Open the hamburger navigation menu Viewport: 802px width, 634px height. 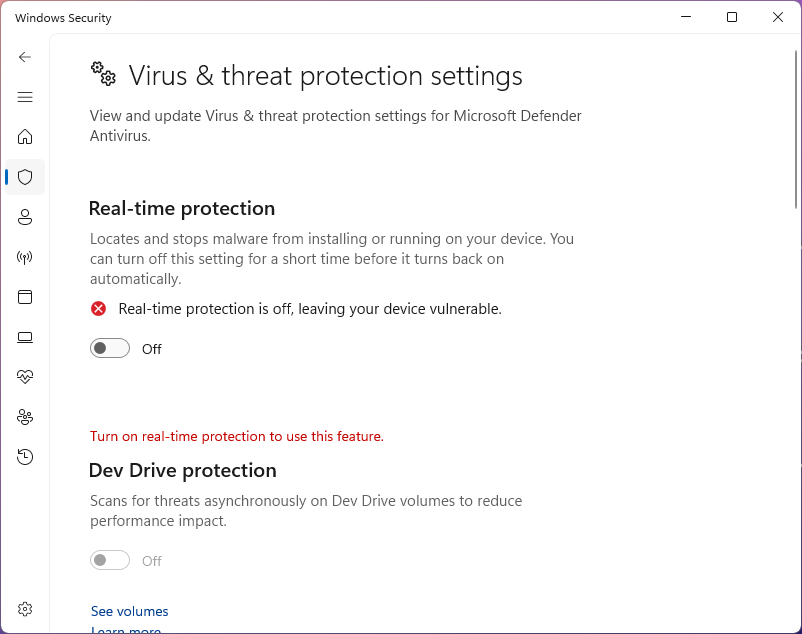pos(25,97)
